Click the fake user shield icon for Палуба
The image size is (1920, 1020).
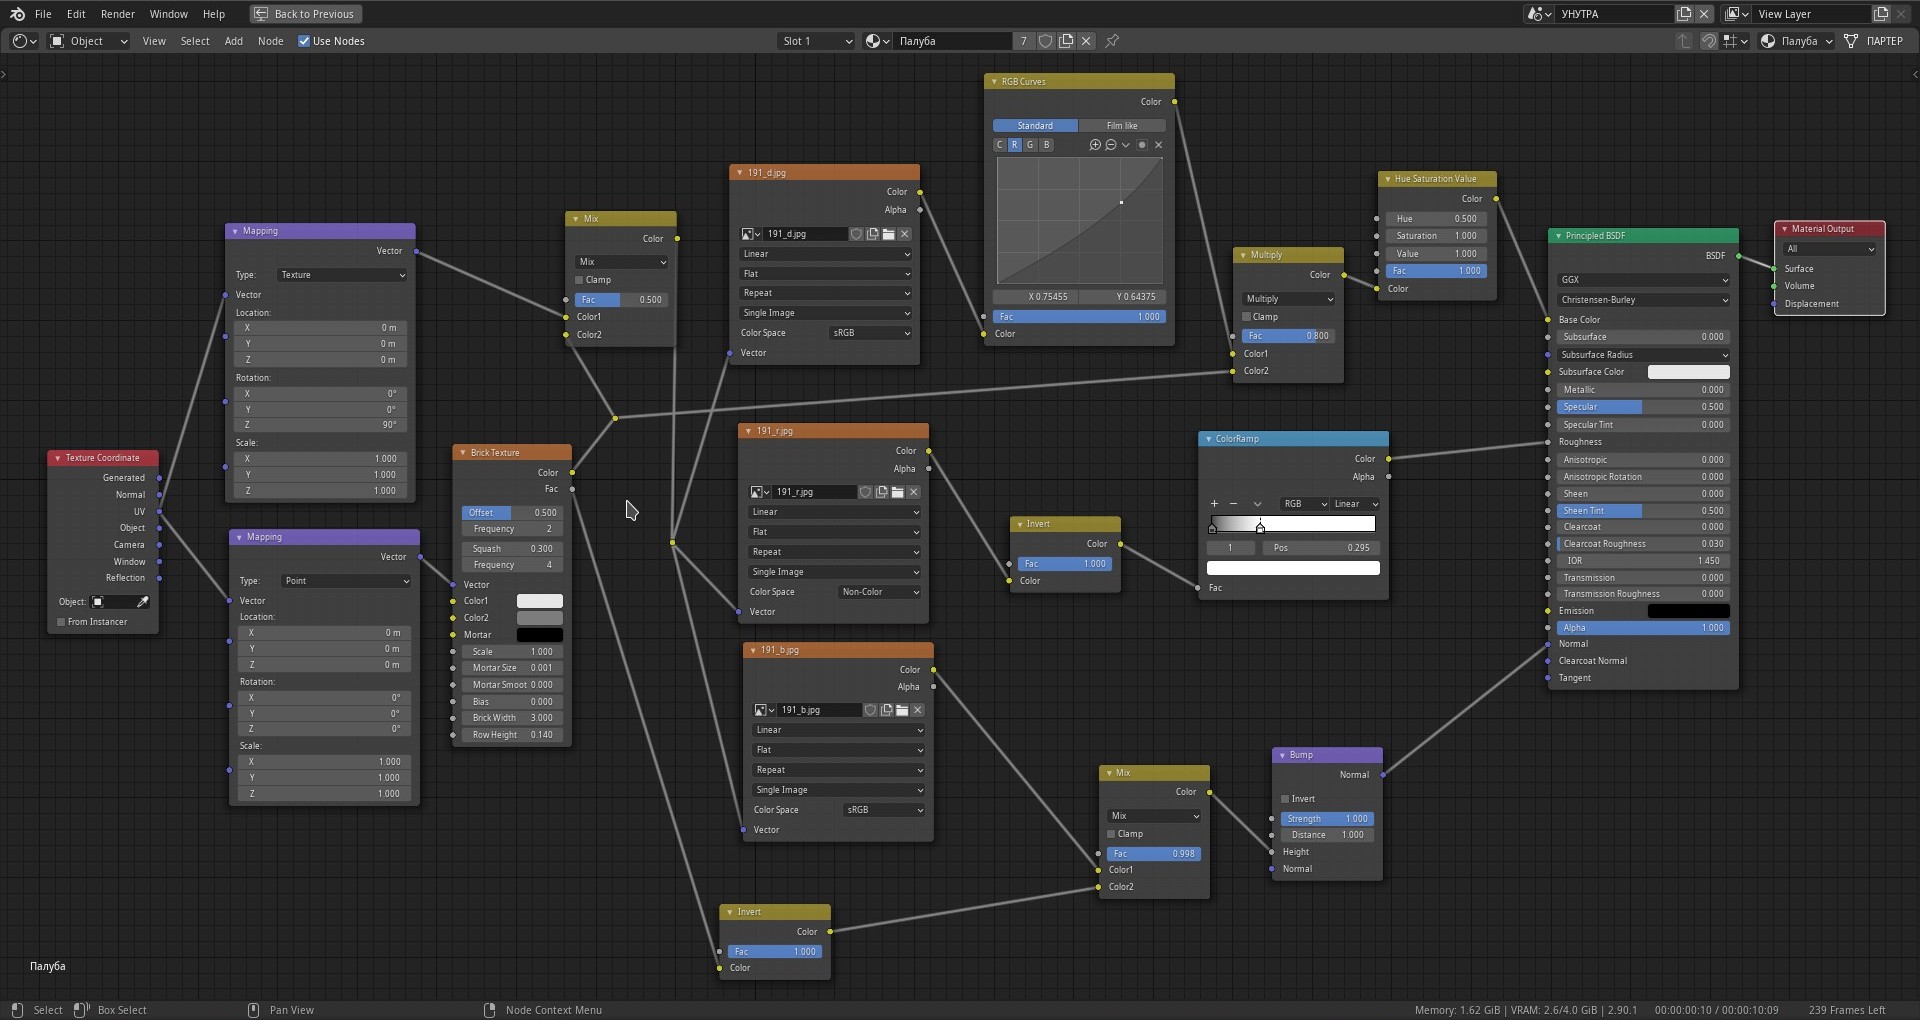(x=1045, y=41)
